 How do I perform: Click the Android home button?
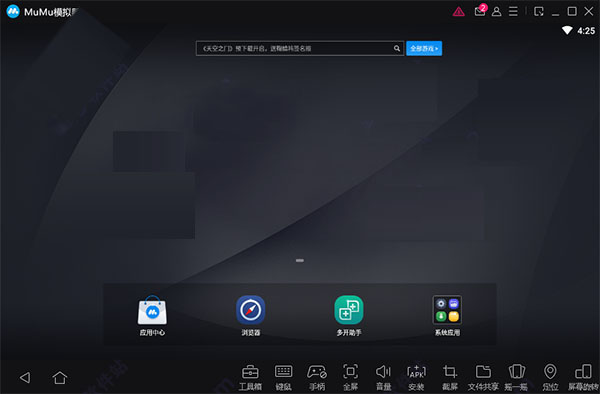(x=60, y=378)
